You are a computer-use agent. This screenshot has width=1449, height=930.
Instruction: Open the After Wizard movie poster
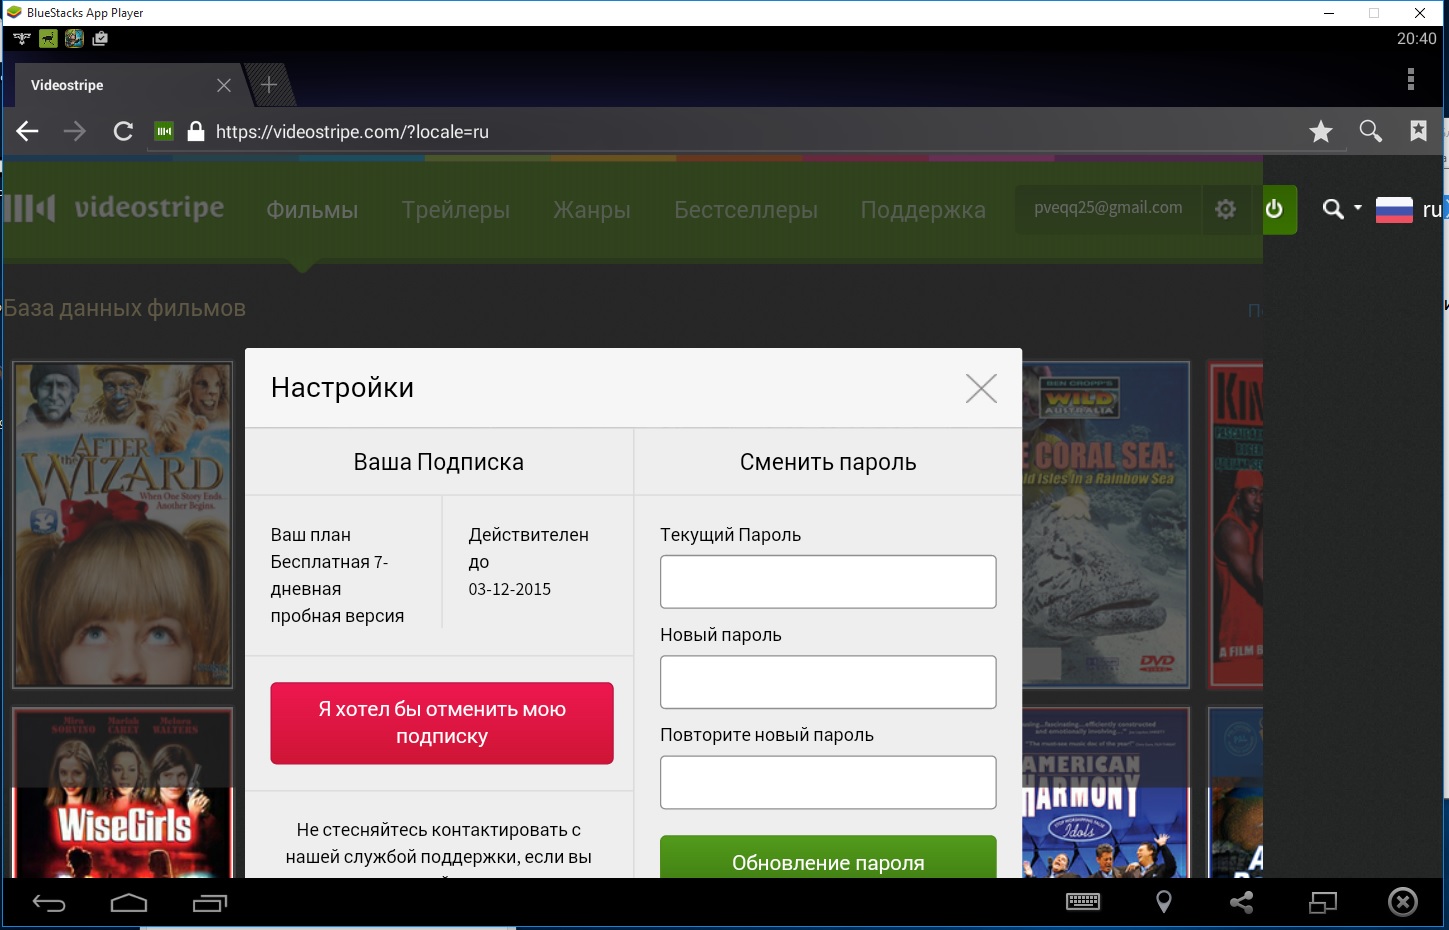coord(122,525)
